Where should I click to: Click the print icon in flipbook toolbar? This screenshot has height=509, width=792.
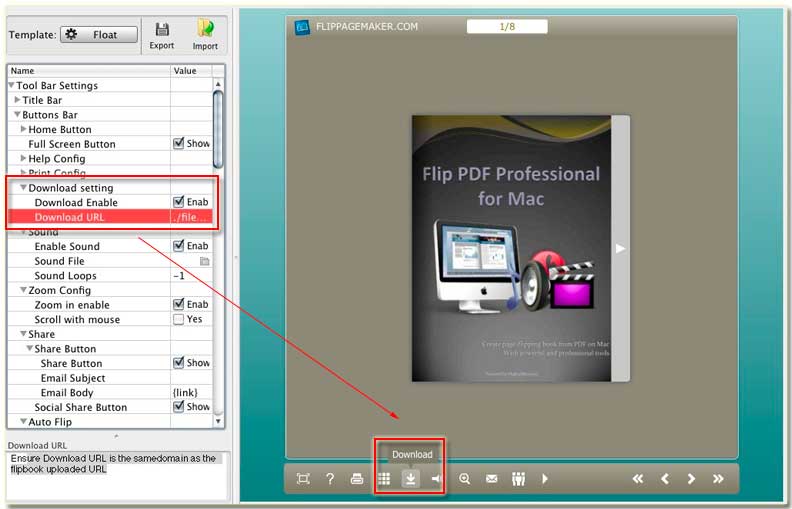point(357,479)
